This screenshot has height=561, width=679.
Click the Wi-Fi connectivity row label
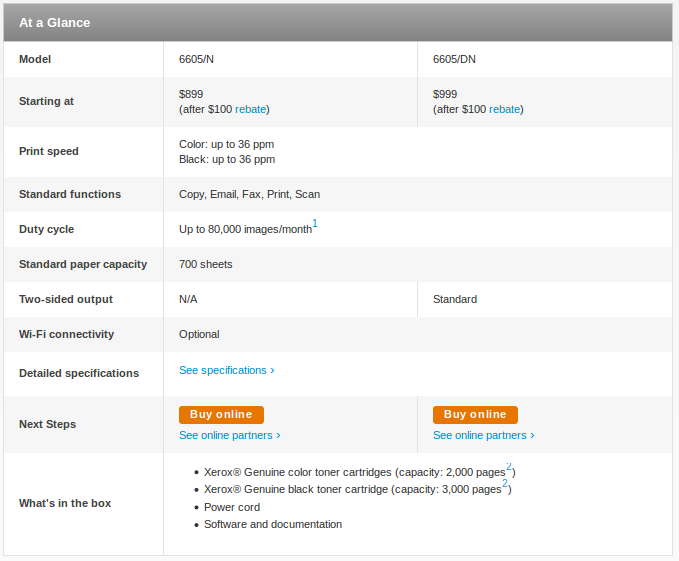point(66,334)
